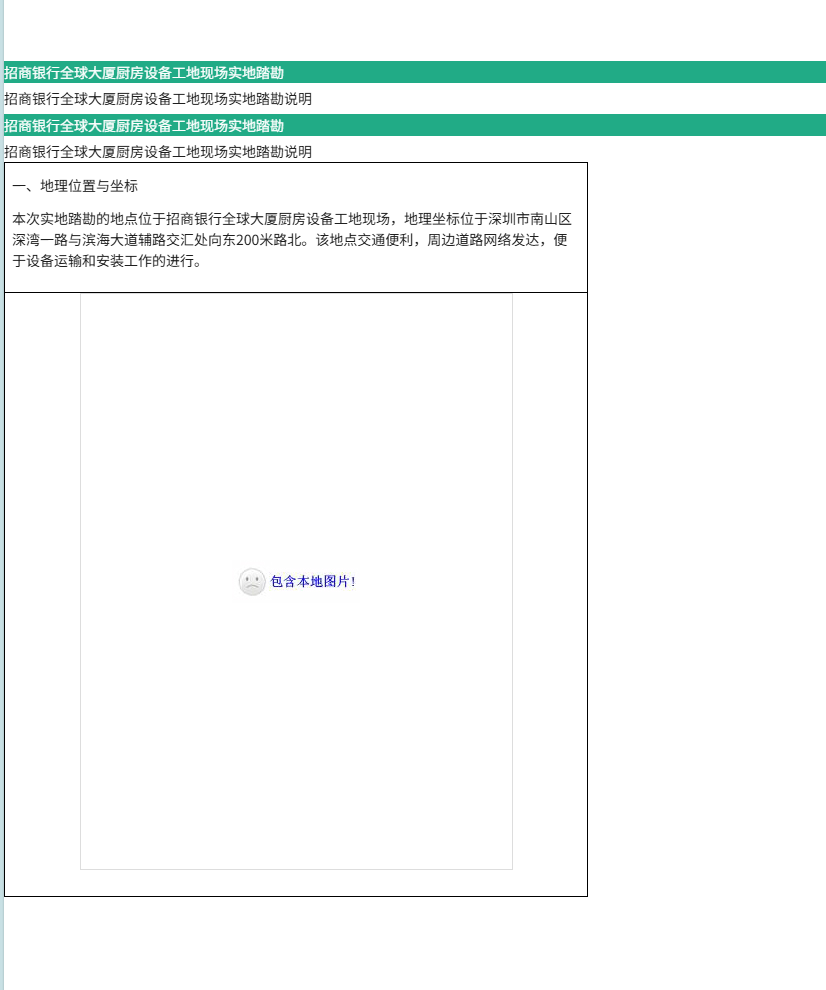This screenshot has height=990, width=826.
Task: Click the light blue strip on left edge
Action: (1, 500)
